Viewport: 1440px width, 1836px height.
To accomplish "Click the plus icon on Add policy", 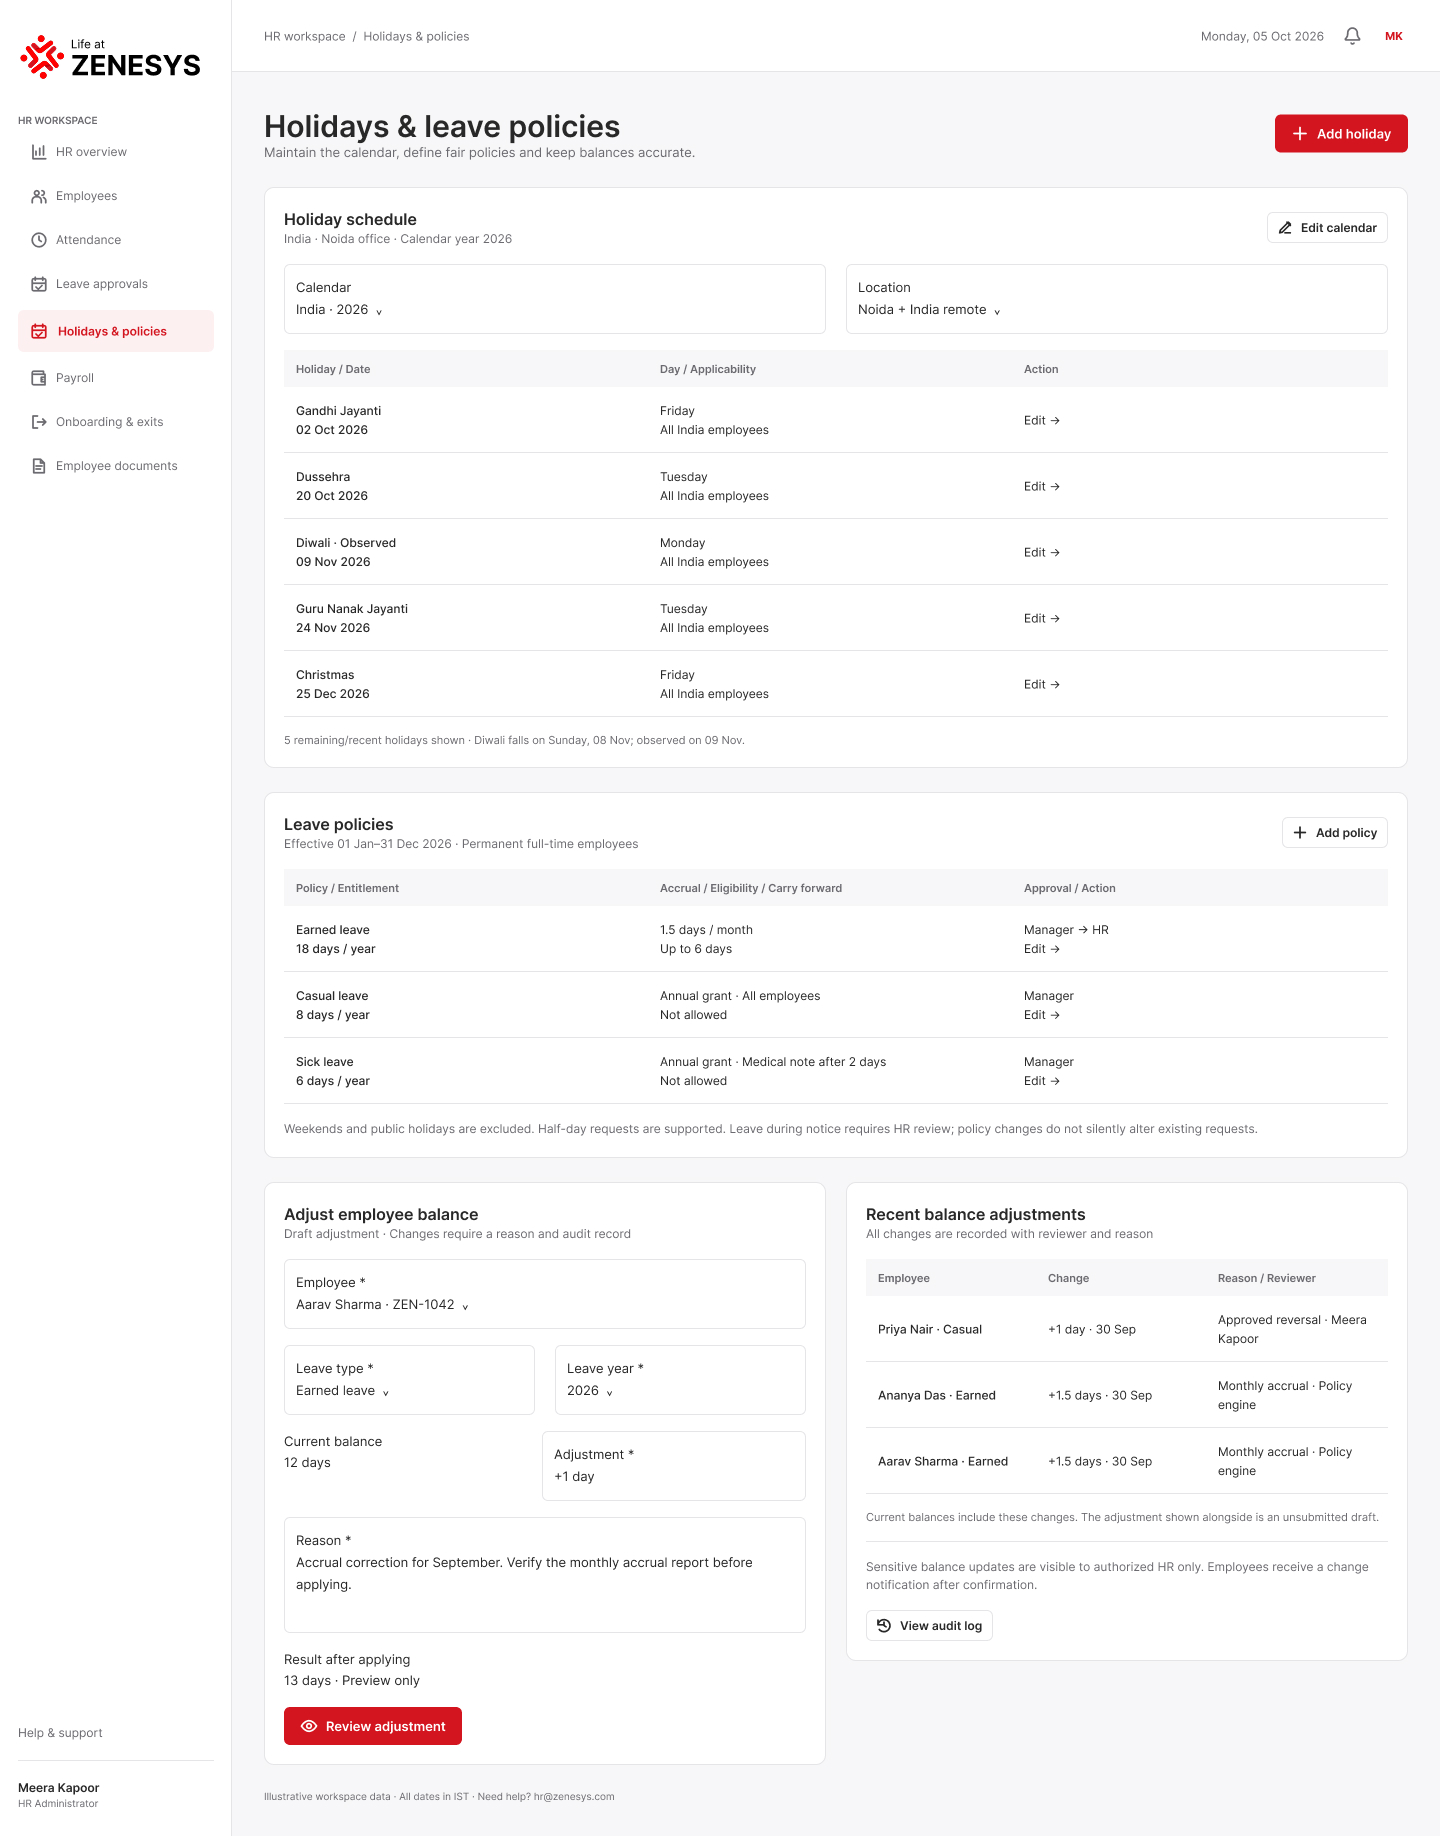I will (1300, 833).
